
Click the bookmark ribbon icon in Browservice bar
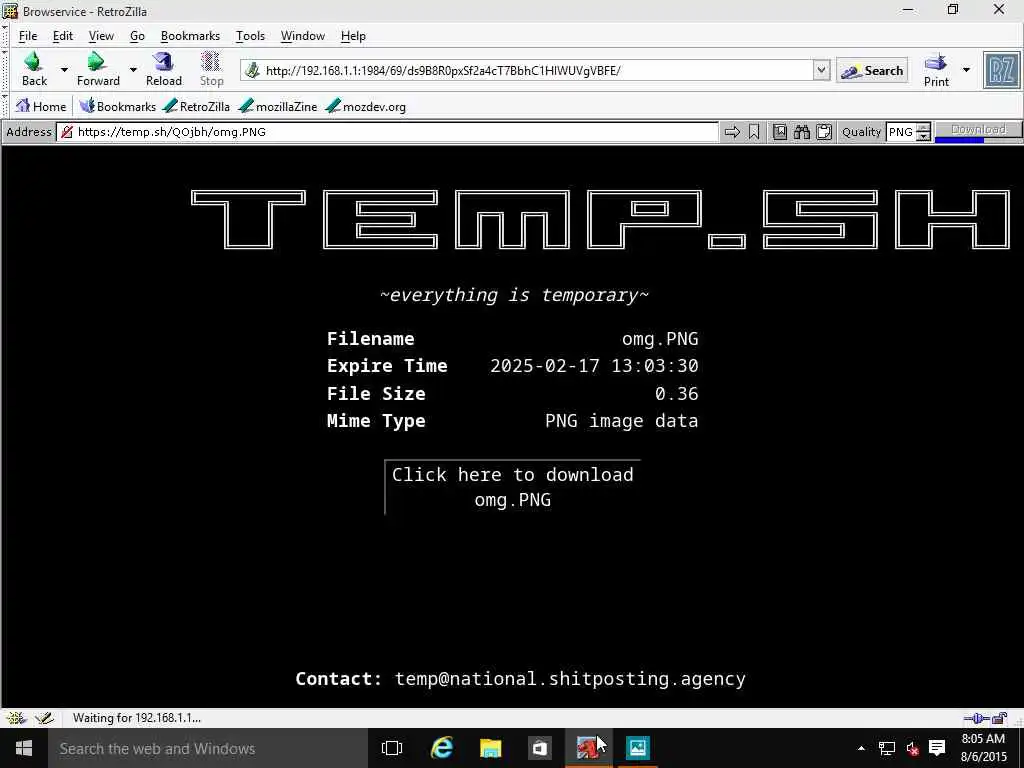pos(754,132)
